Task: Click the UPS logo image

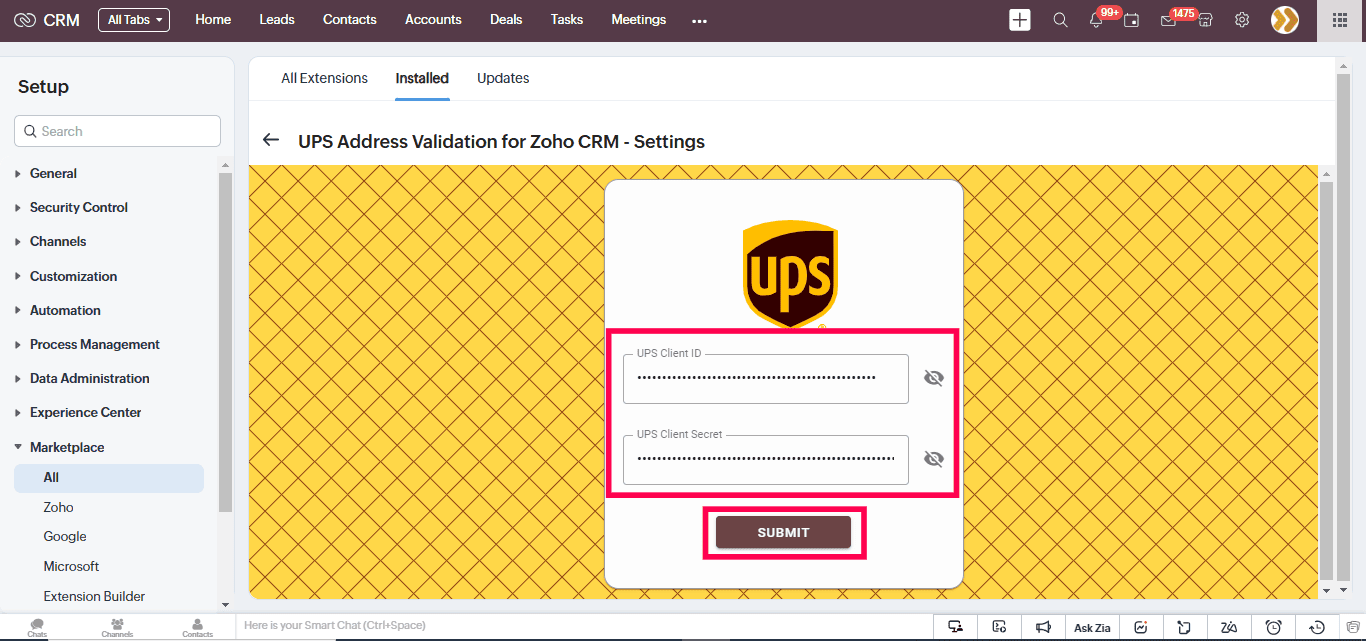Action: (x=790, y=274)
